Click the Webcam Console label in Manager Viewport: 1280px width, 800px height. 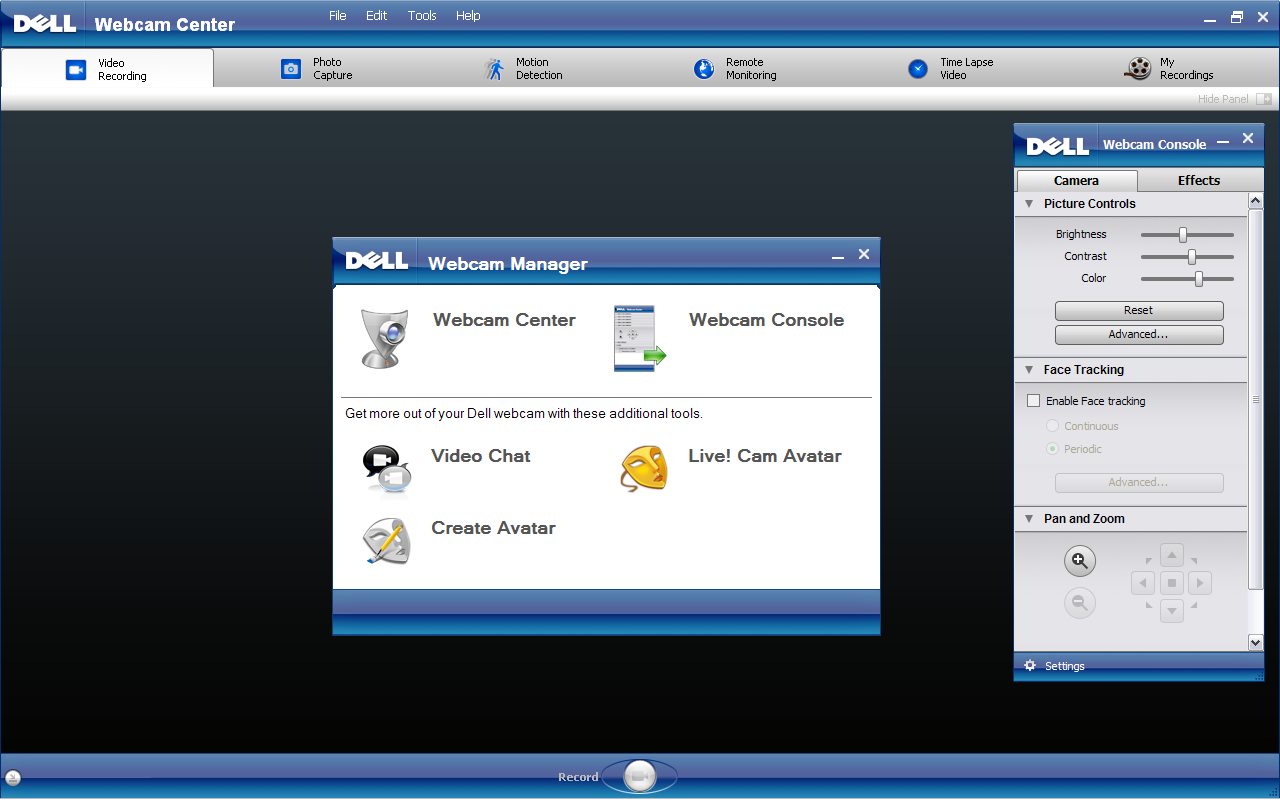[767, 320]
